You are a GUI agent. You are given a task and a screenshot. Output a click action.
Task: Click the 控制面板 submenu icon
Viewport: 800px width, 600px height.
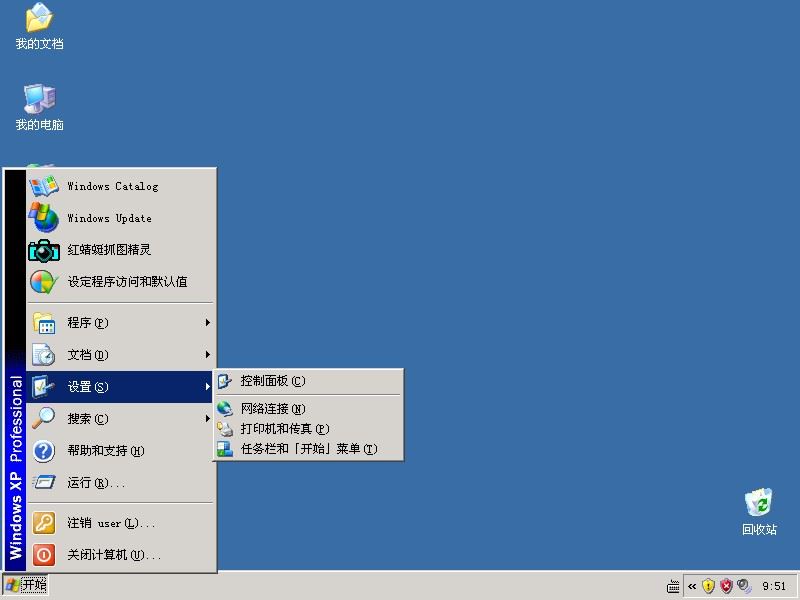(224, 381)
